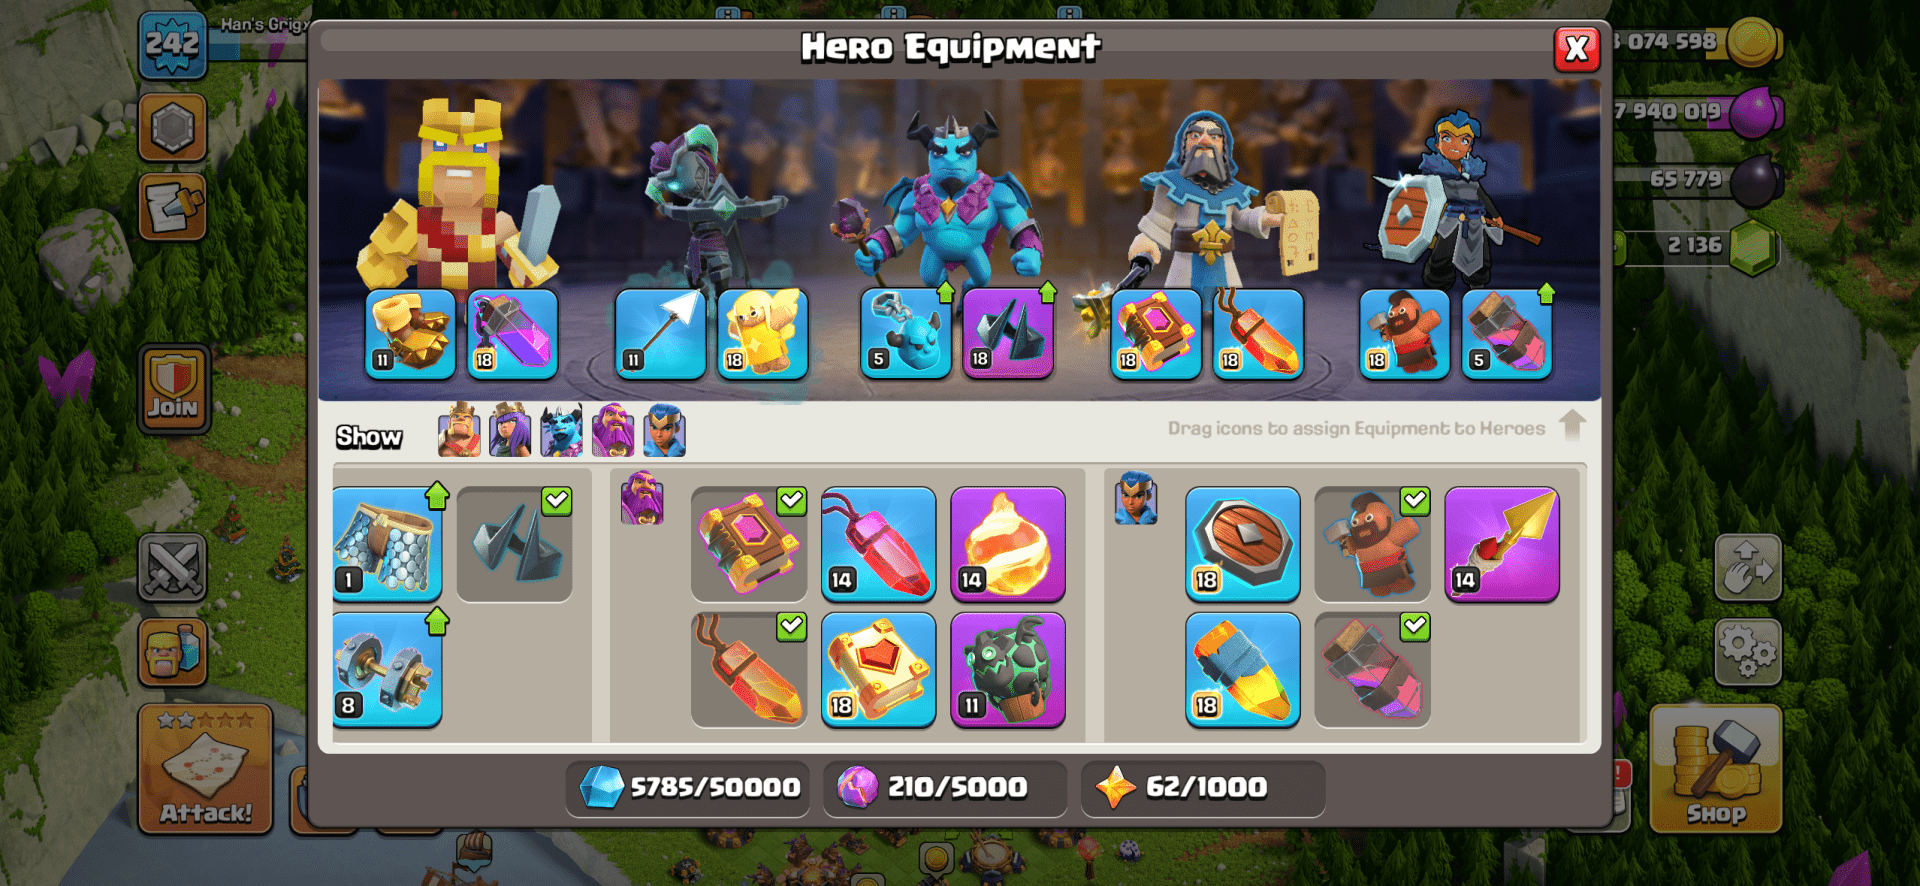
Task: Select the level 14 Rocket Spear equipment
Action: pyautogui.click(x=1502, y=544)
